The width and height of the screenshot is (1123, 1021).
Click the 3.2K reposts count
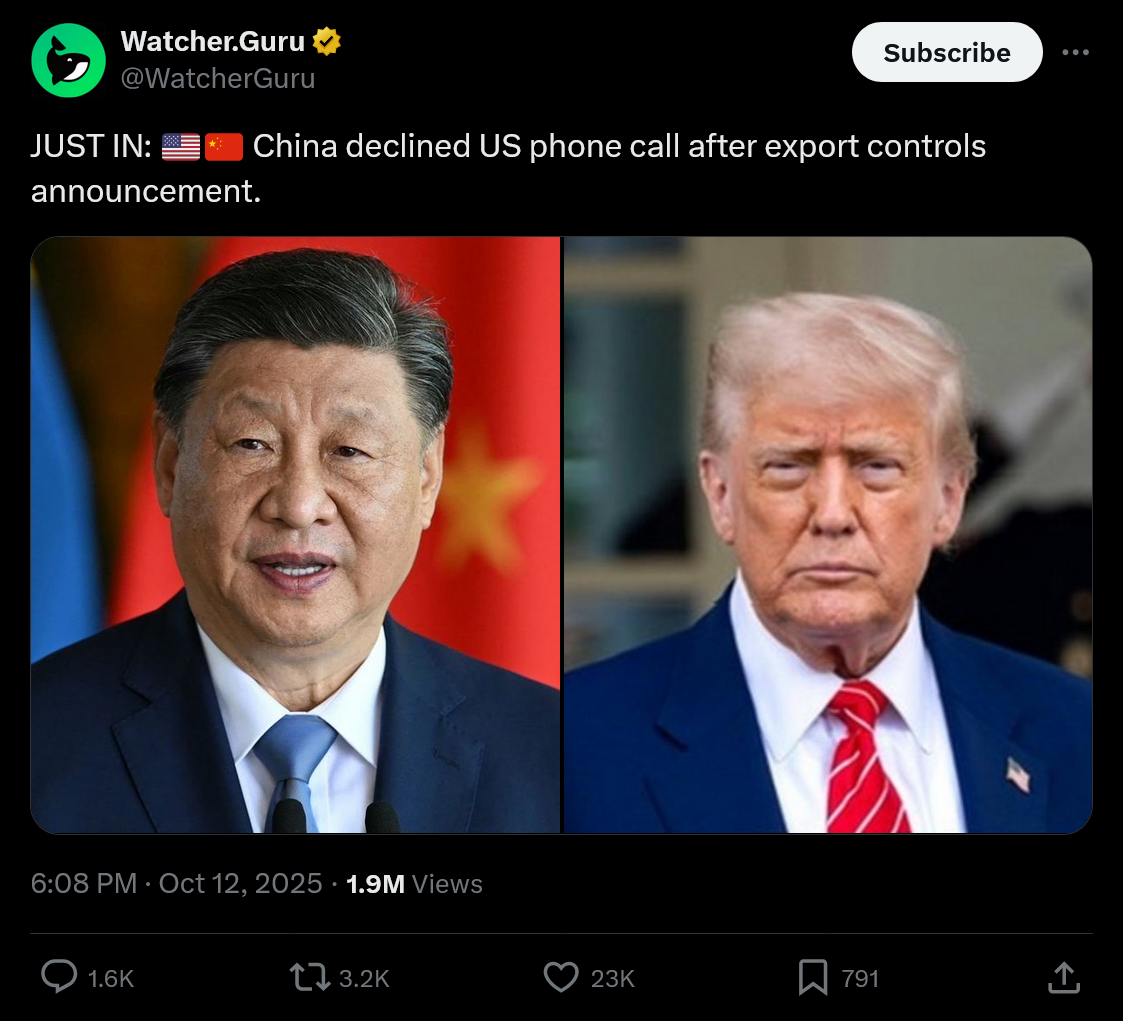[364, 979]
